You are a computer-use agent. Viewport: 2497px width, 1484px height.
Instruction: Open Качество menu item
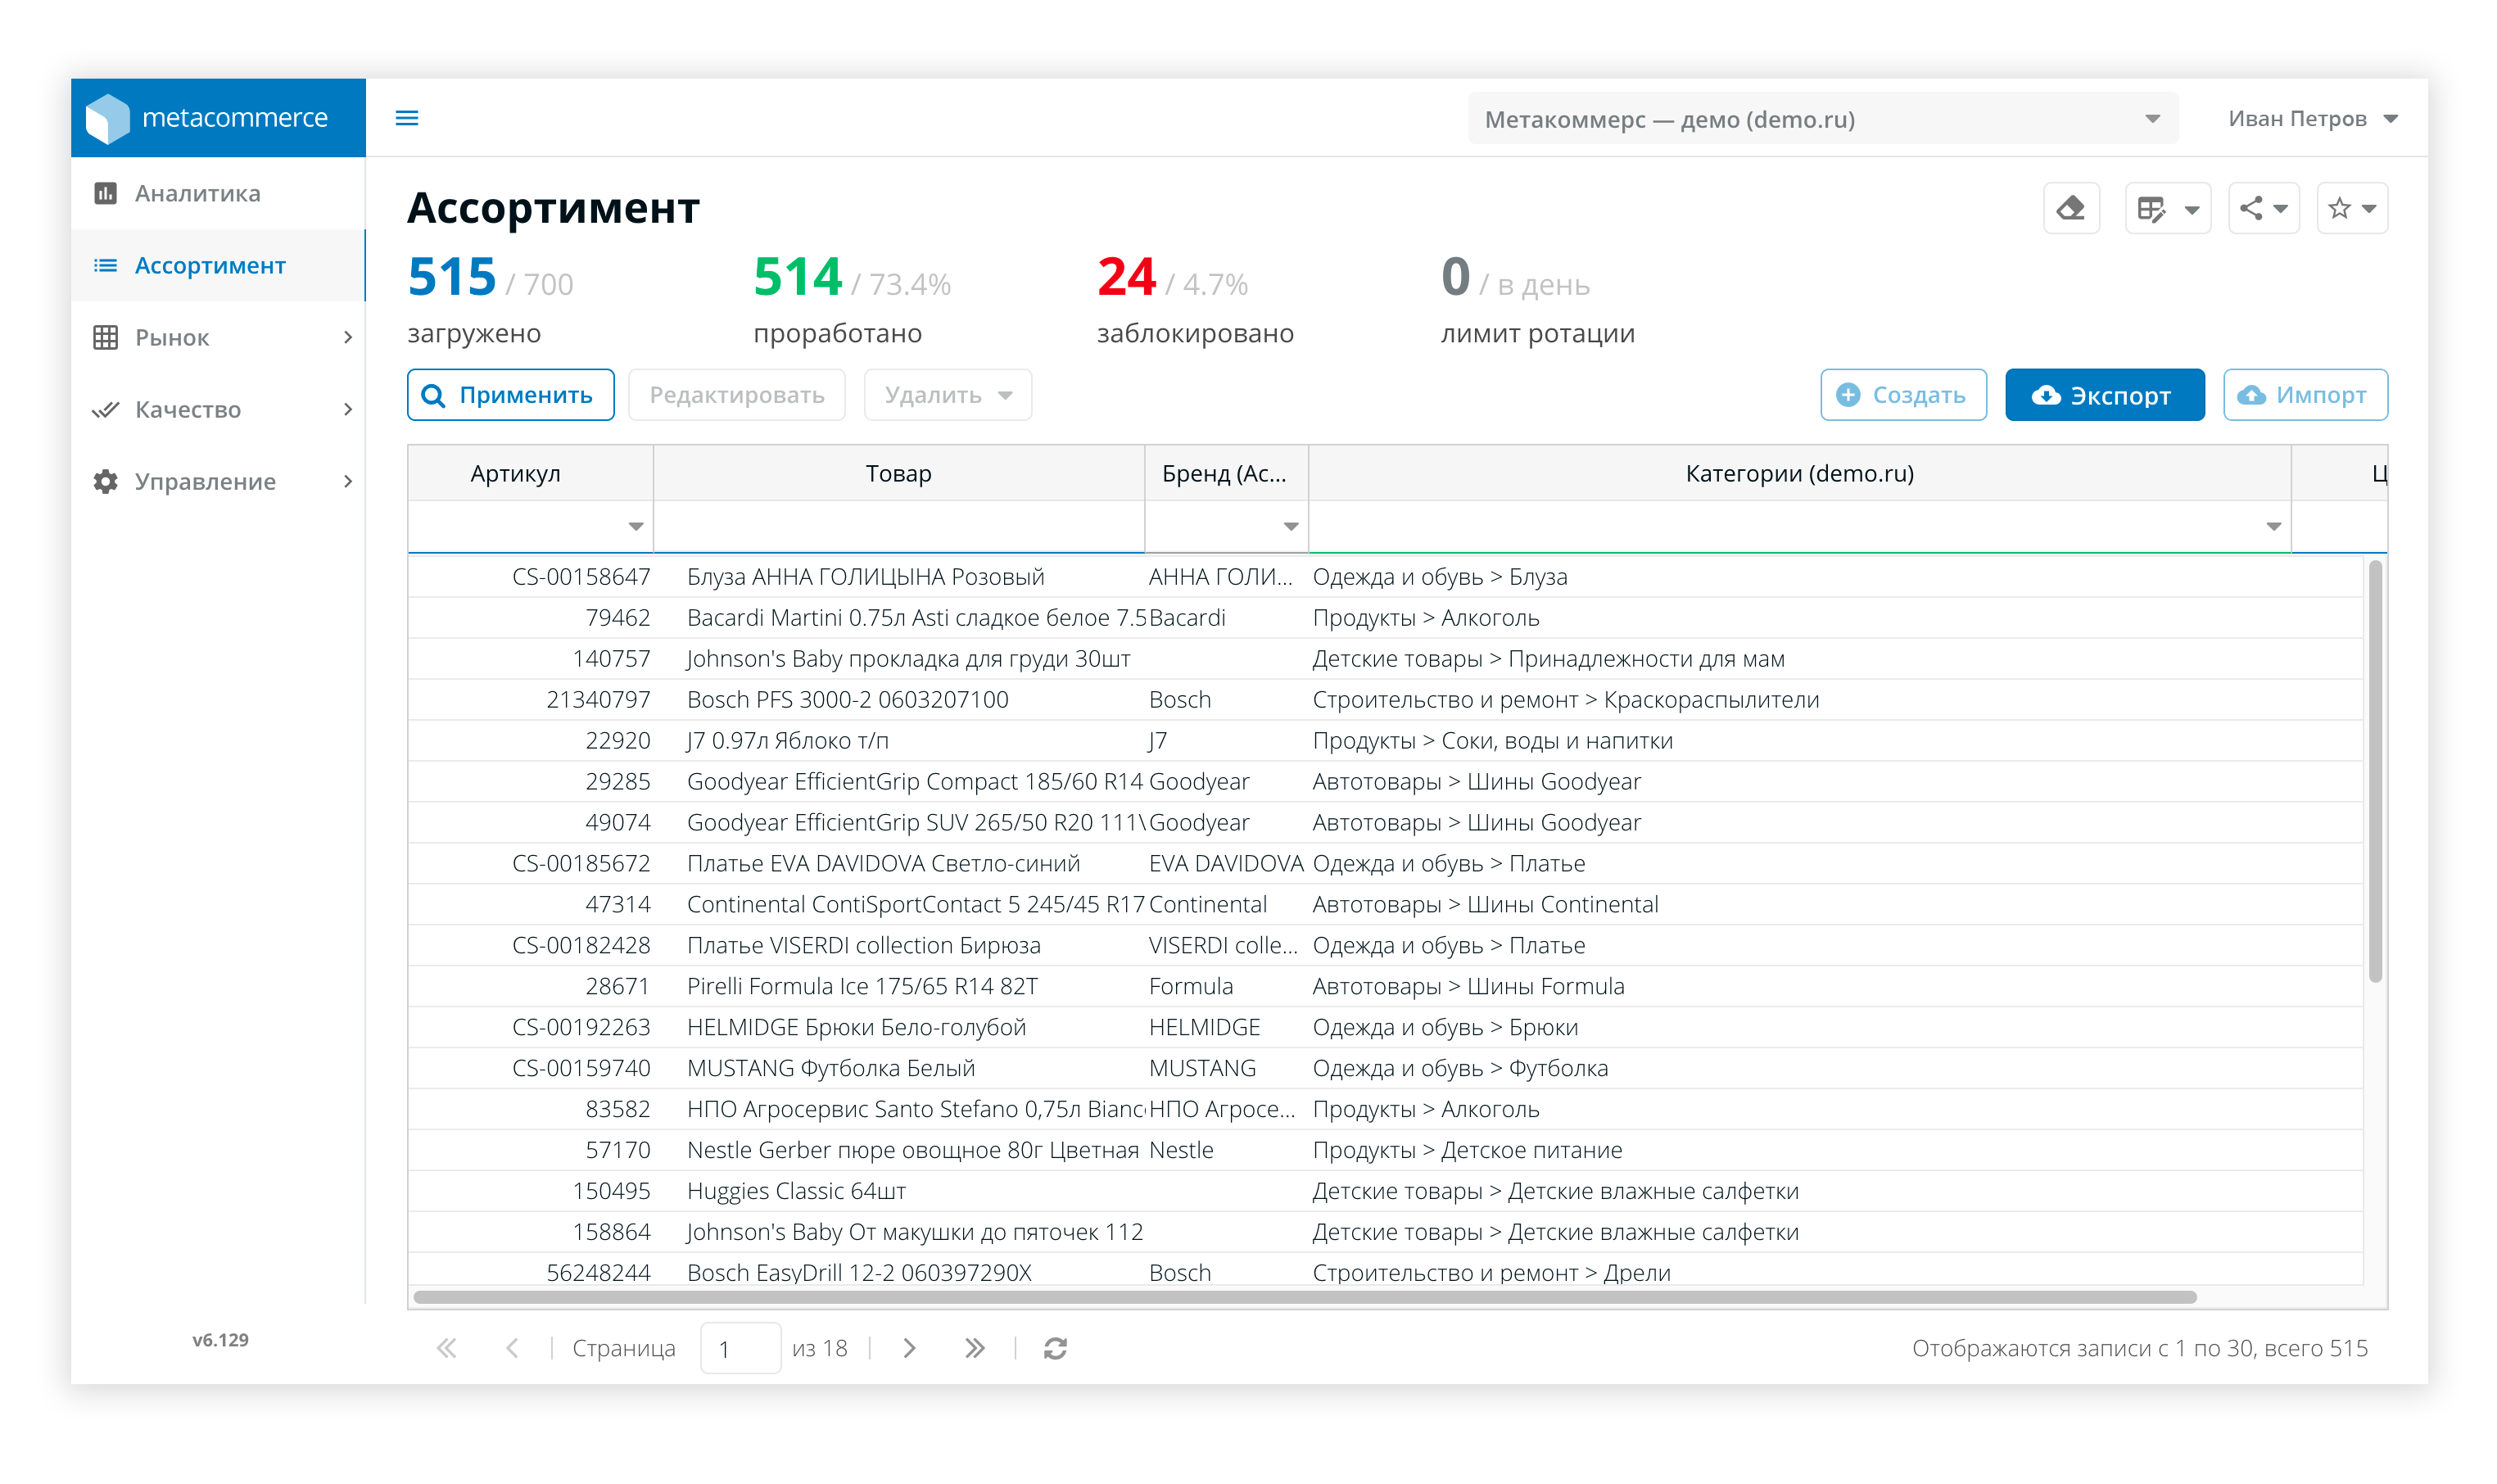[218, 409]
